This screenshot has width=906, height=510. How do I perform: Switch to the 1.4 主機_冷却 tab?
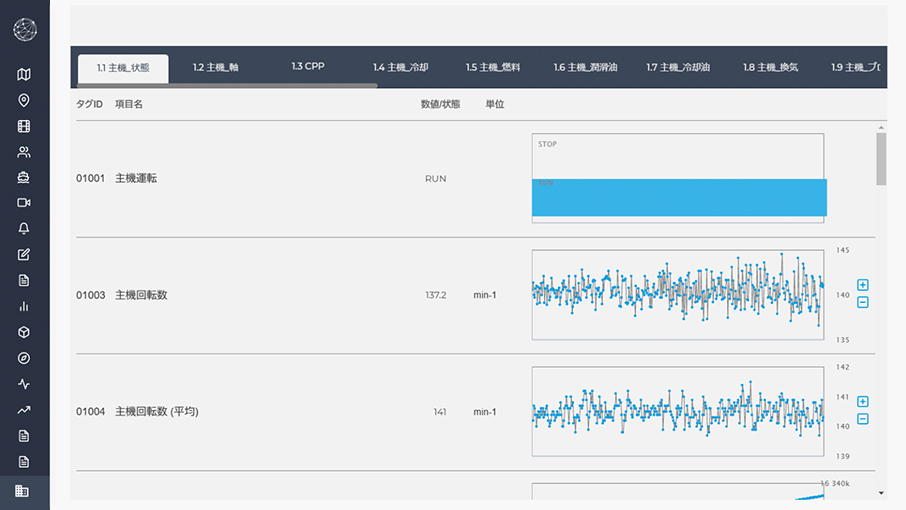[400, 68]
